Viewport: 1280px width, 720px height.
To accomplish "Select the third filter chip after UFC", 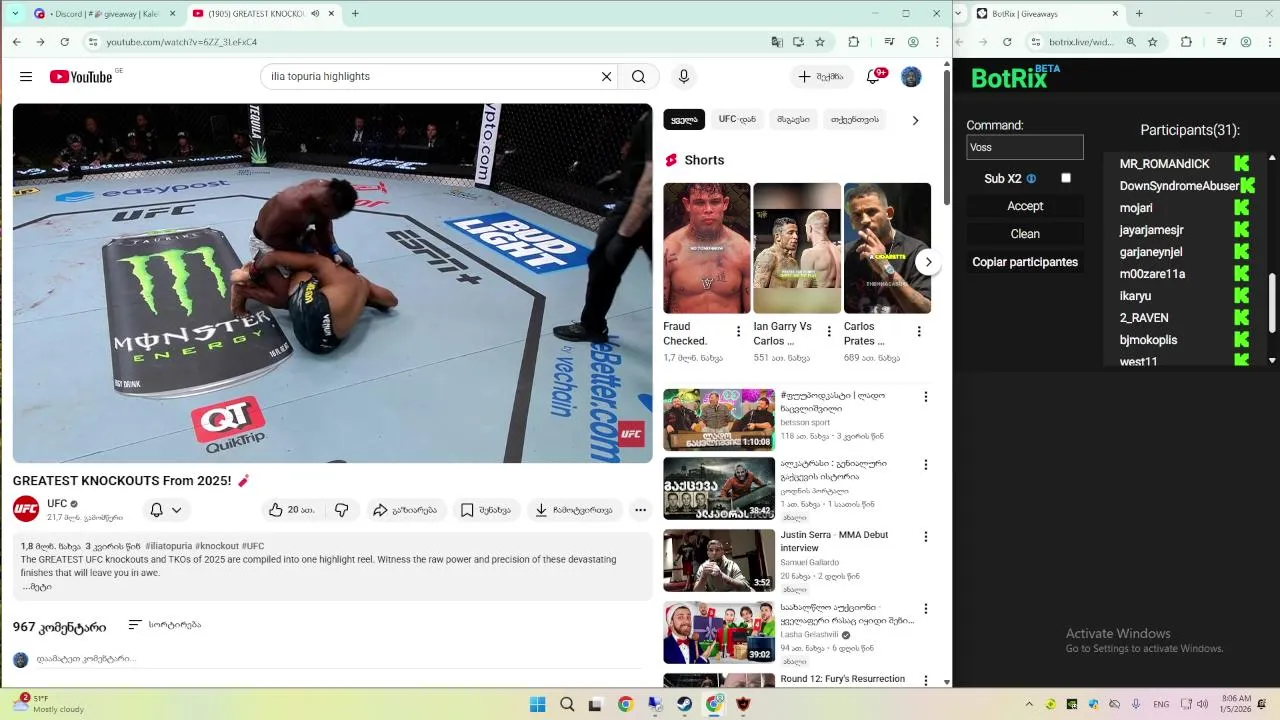I will point(793,120).
